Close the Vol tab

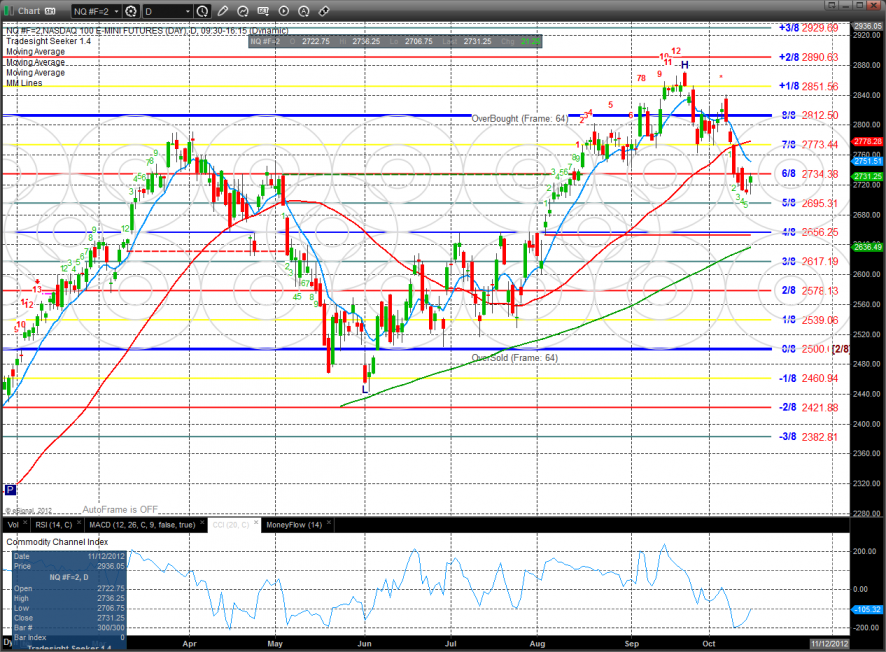tap(25, 523)
